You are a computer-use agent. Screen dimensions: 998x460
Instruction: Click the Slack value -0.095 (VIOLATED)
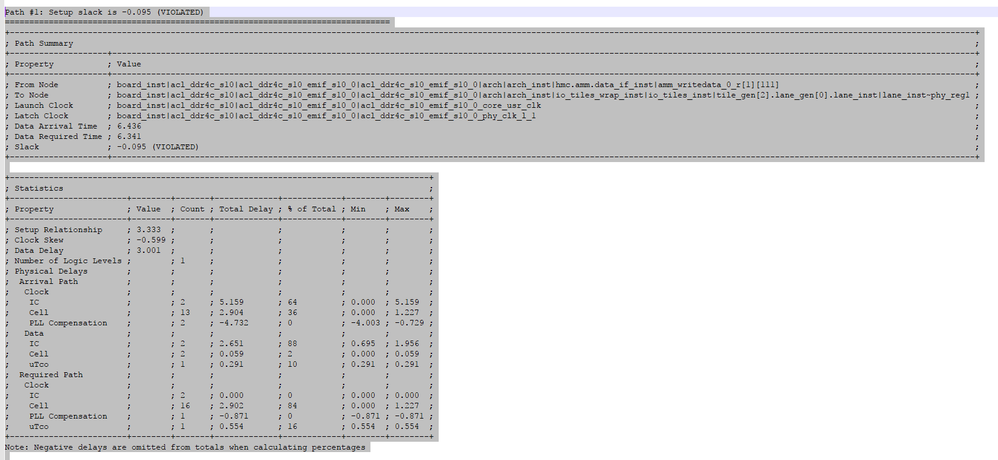[x=157, y=146]
